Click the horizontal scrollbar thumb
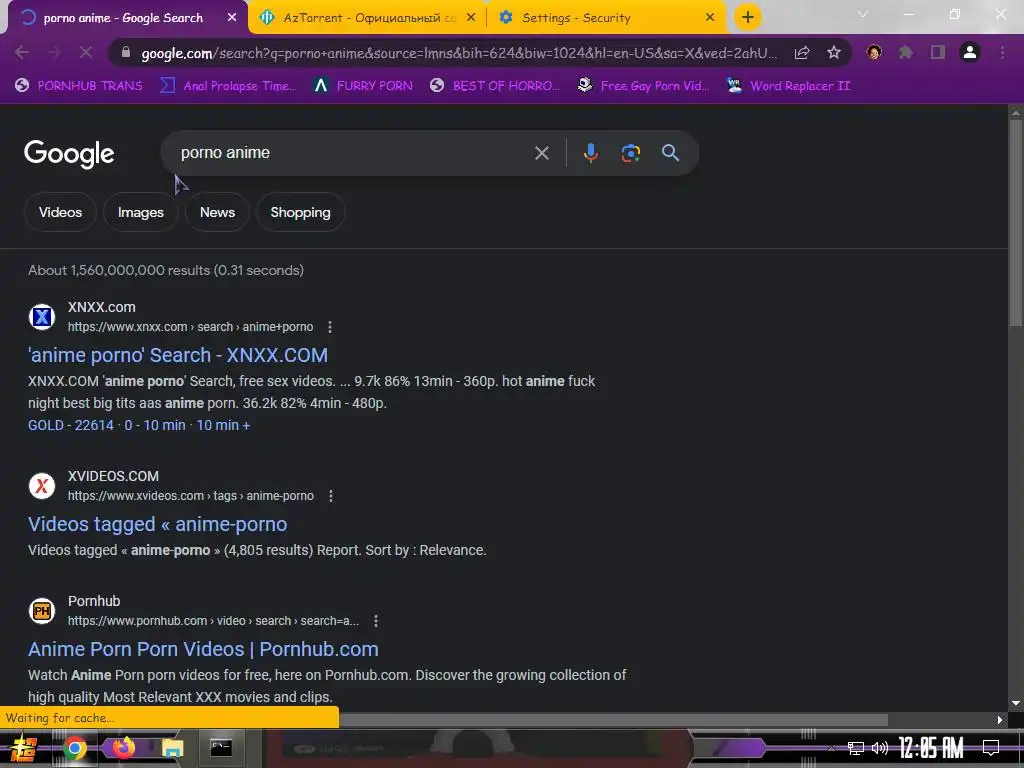Viewport: 1024px width, 768px height. [613, 720]
